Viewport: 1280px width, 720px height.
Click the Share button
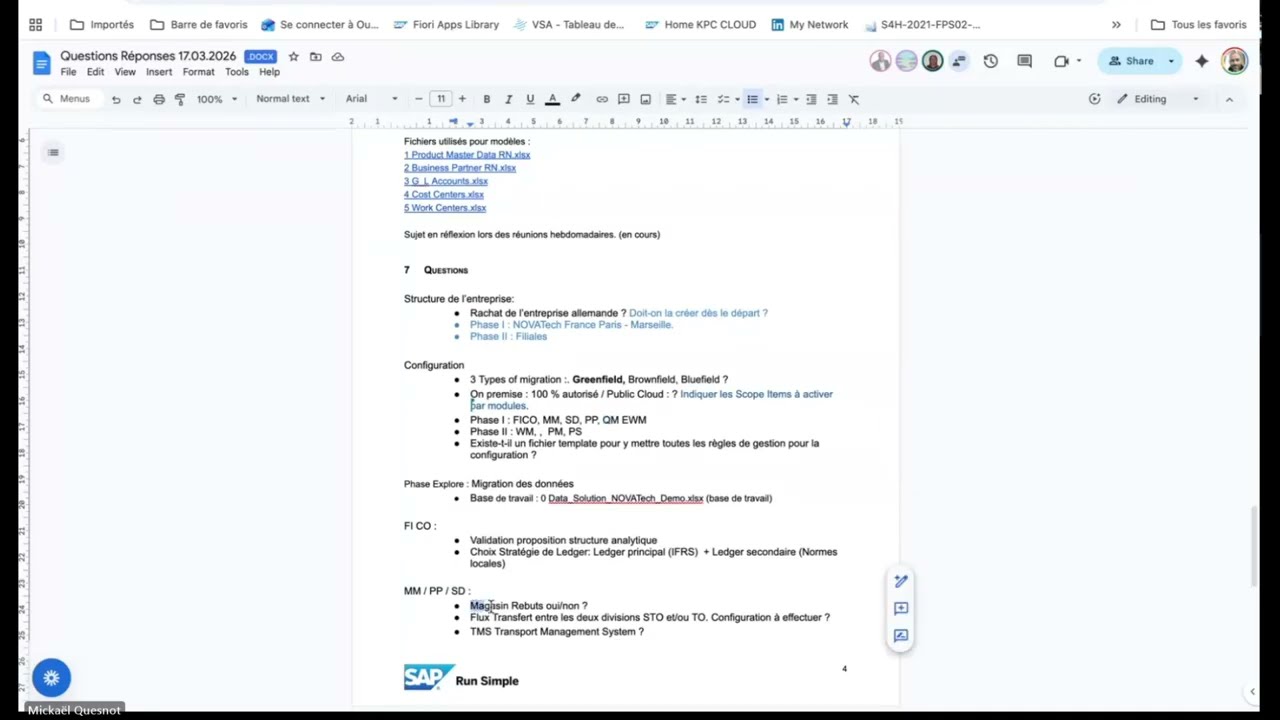click(x=1131, y=61)
